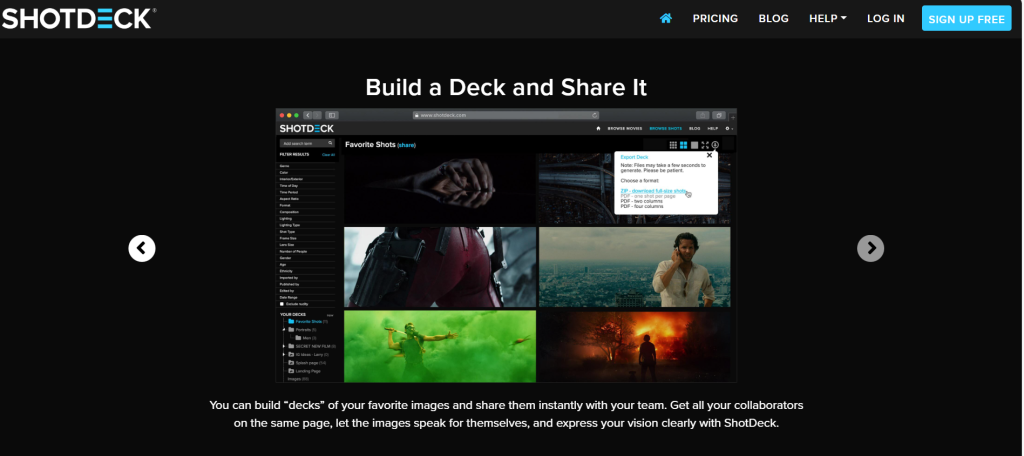The height and width of the screenshot is (456, 1024).
Task: Select the Splash page deck
Action: [307, 363]
